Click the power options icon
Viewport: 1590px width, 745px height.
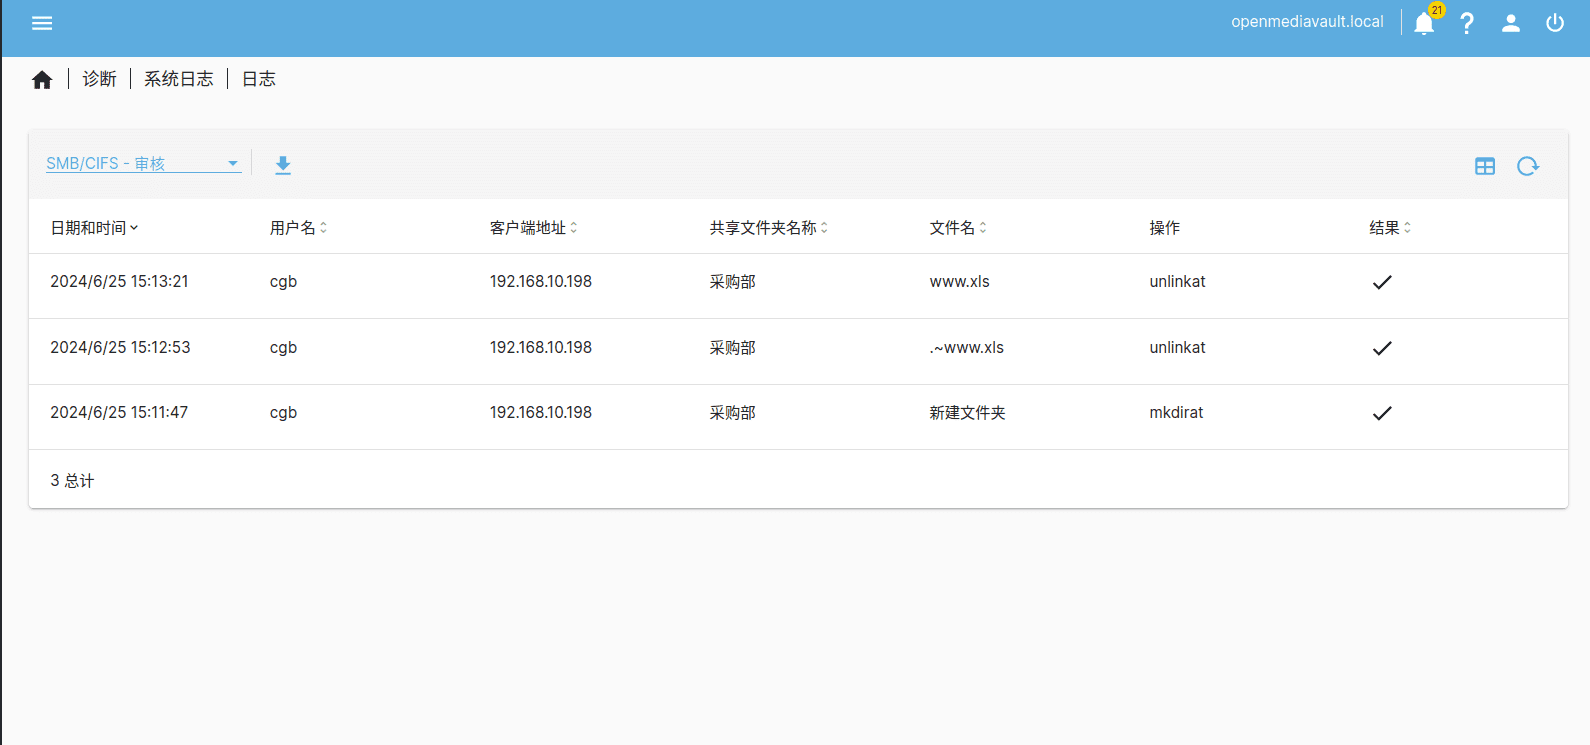tap(1555, 23)
